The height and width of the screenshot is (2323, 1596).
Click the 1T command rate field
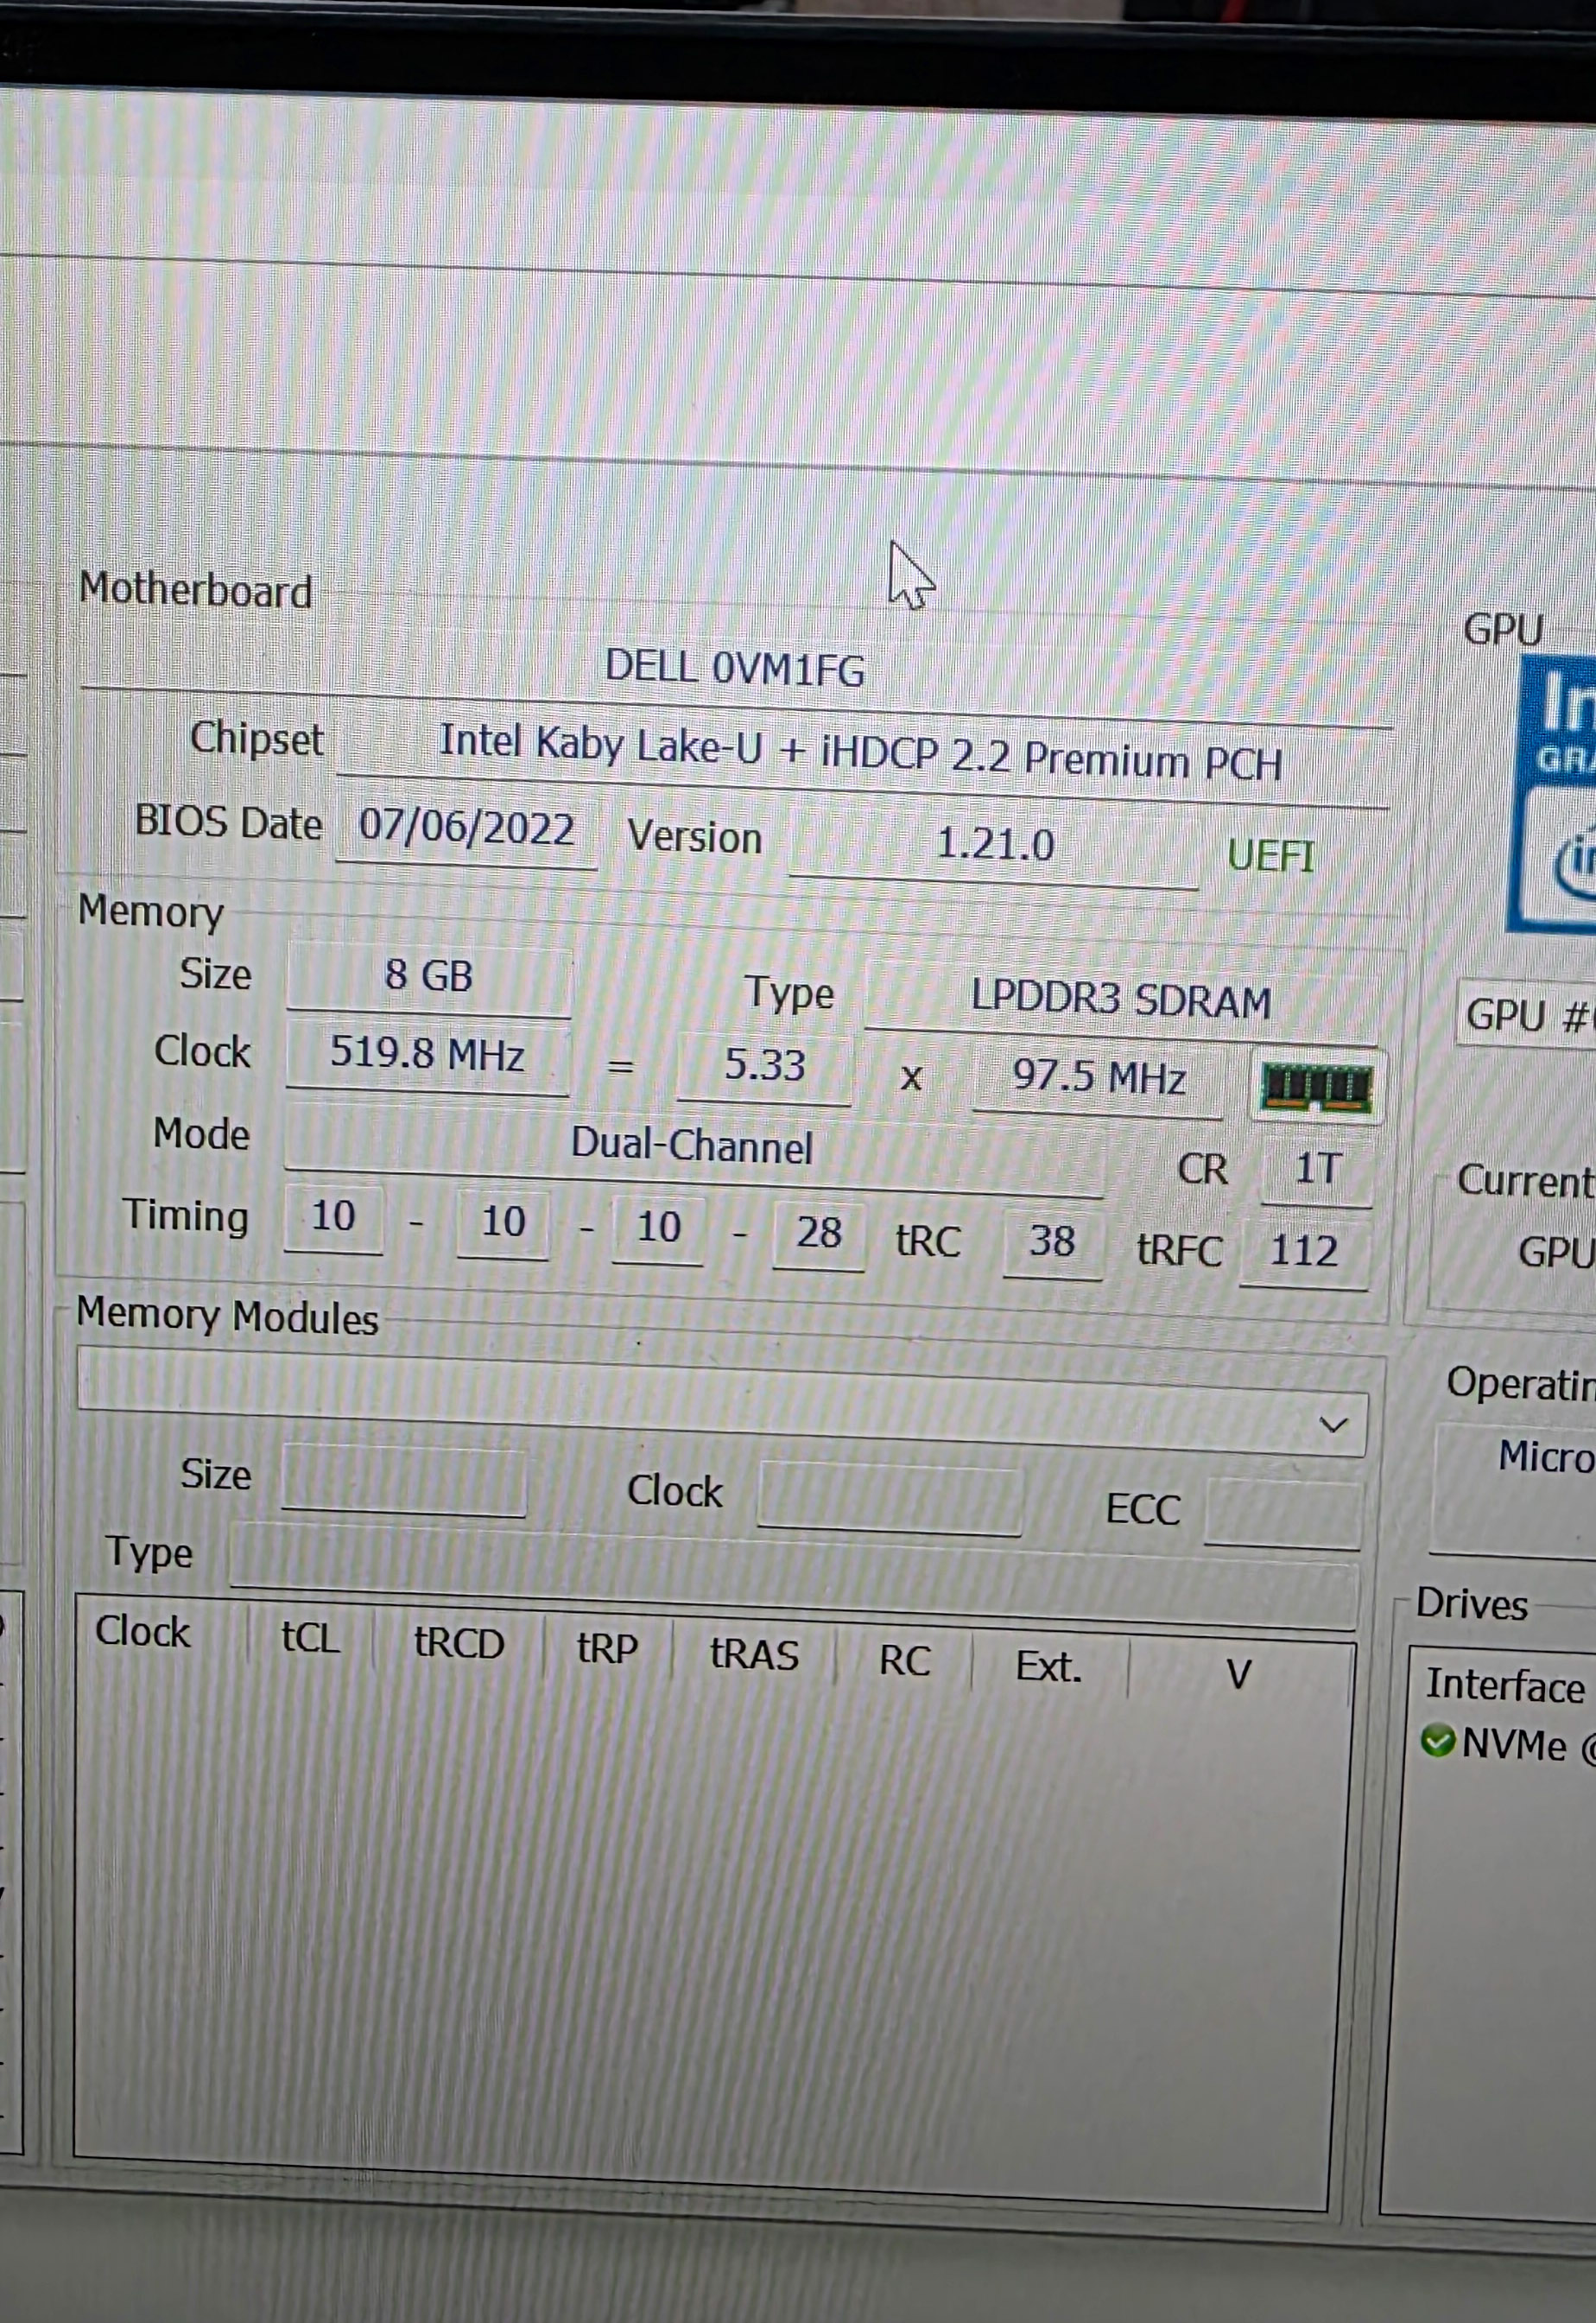tap(1316, 1169)
